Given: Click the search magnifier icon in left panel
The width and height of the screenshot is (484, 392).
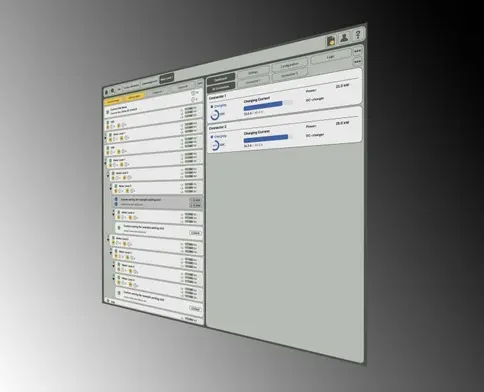Looking at the screenshot, I should [112, 91].
